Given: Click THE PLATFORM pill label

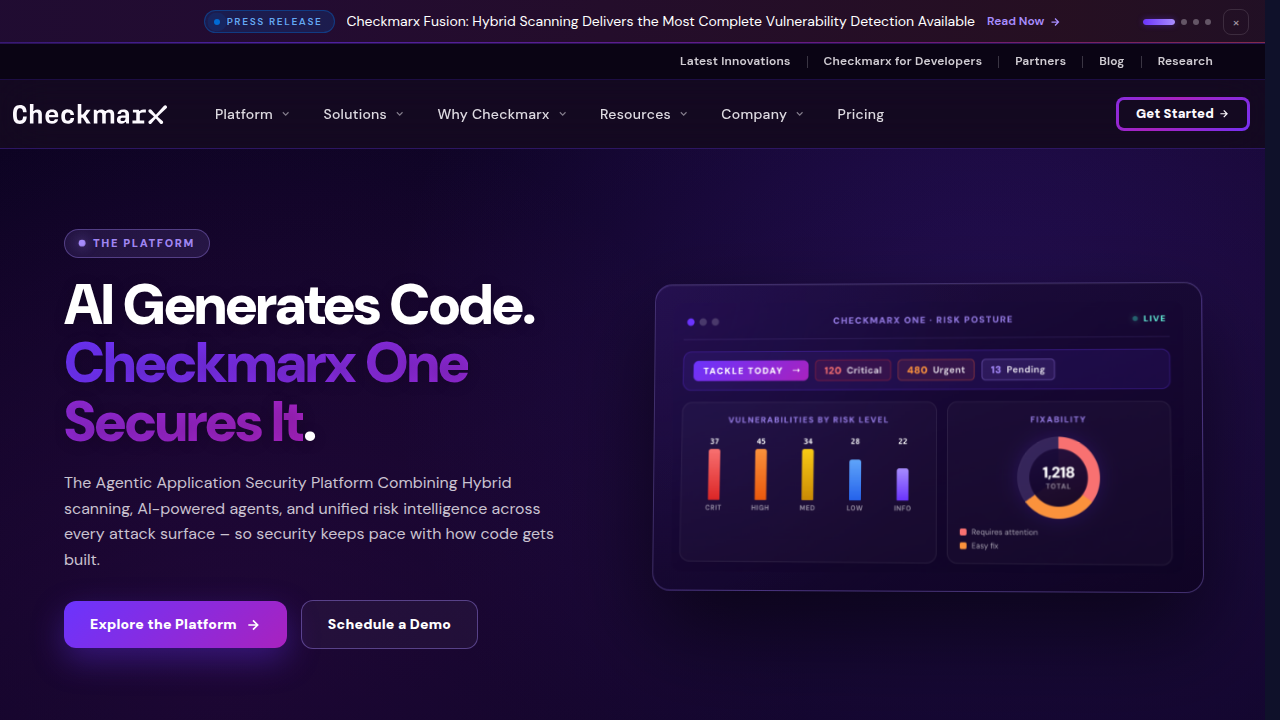Looking at the screenshot, I should tap(137, 243).
